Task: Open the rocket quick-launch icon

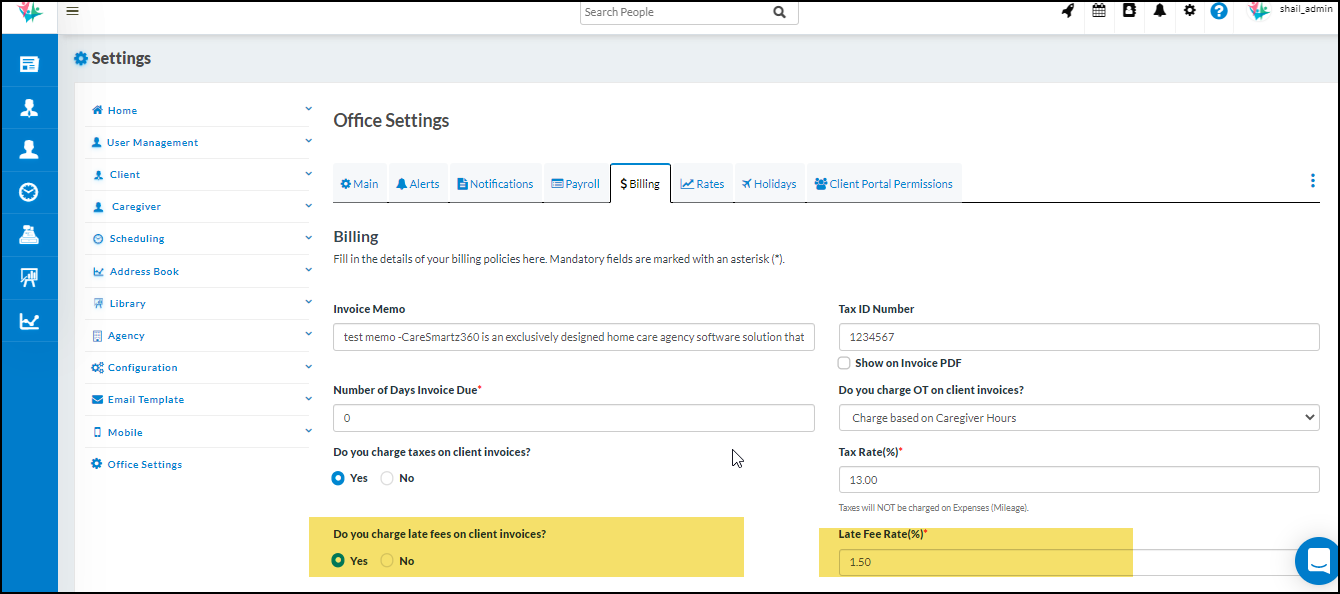Action: pyautogui.click(x=1067, y=11)
